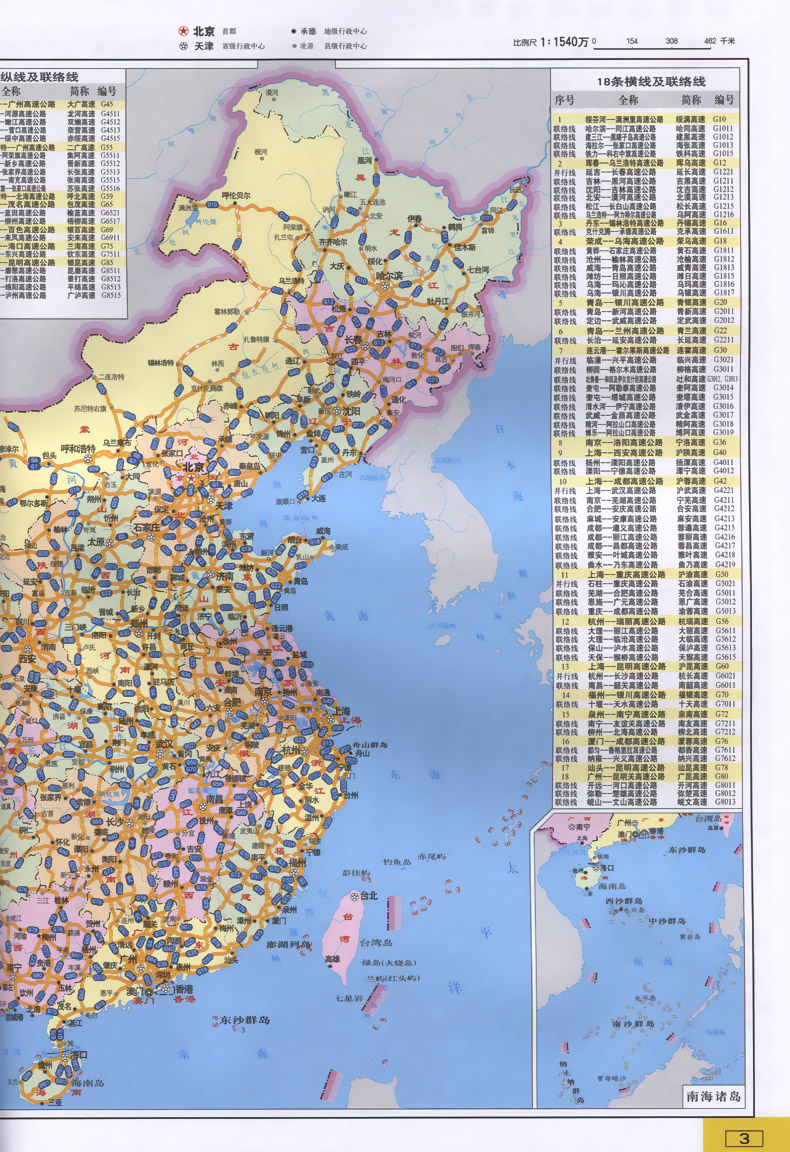Screen dimensions: 790x1152
Task: Click the code G1817 in right table
Action: pos(723,292)
